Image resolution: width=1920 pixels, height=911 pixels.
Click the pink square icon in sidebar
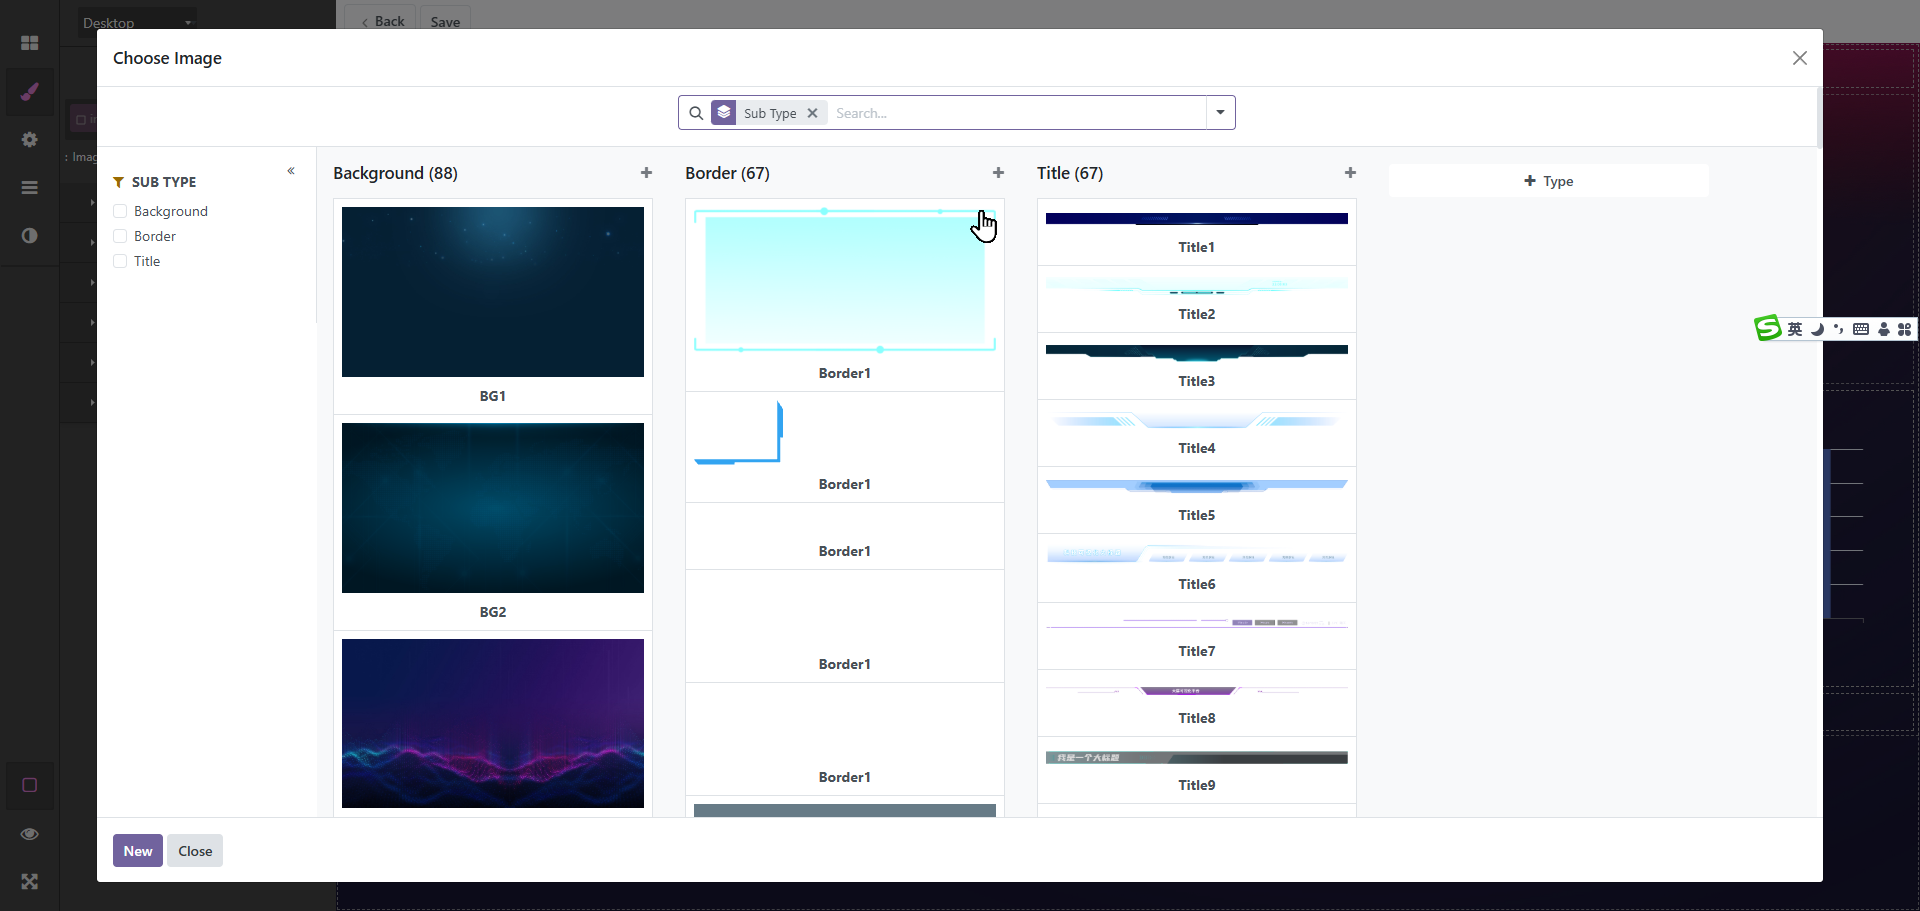[x=30, y=785]
